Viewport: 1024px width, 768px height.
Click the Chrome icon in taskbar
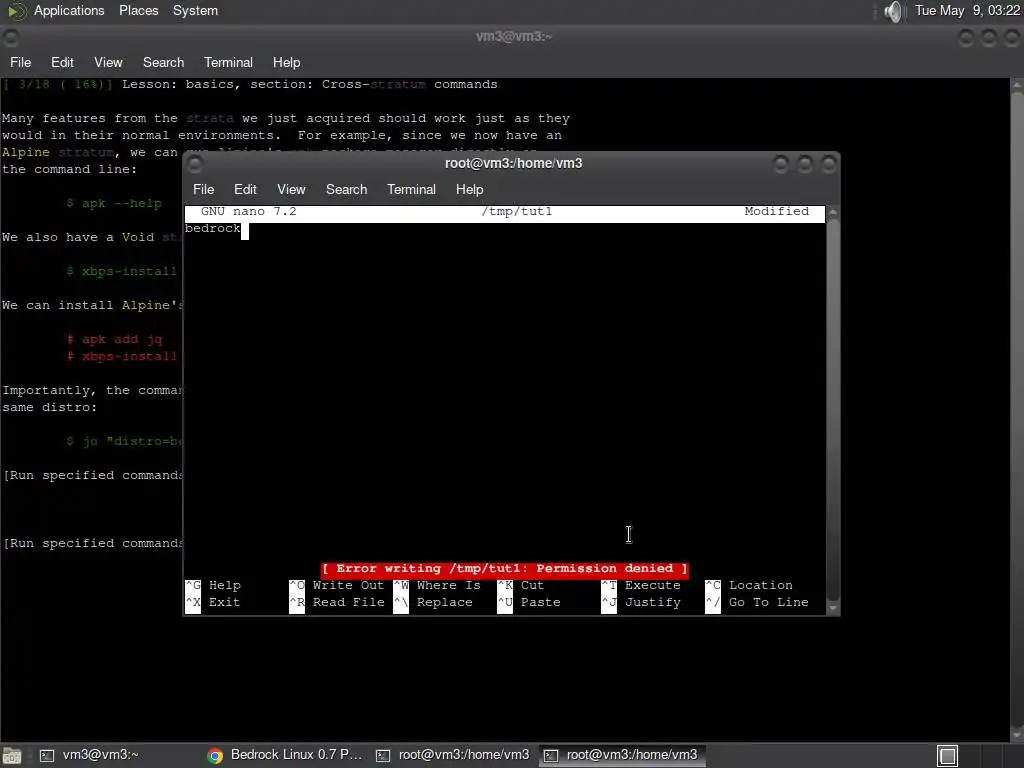215,756
